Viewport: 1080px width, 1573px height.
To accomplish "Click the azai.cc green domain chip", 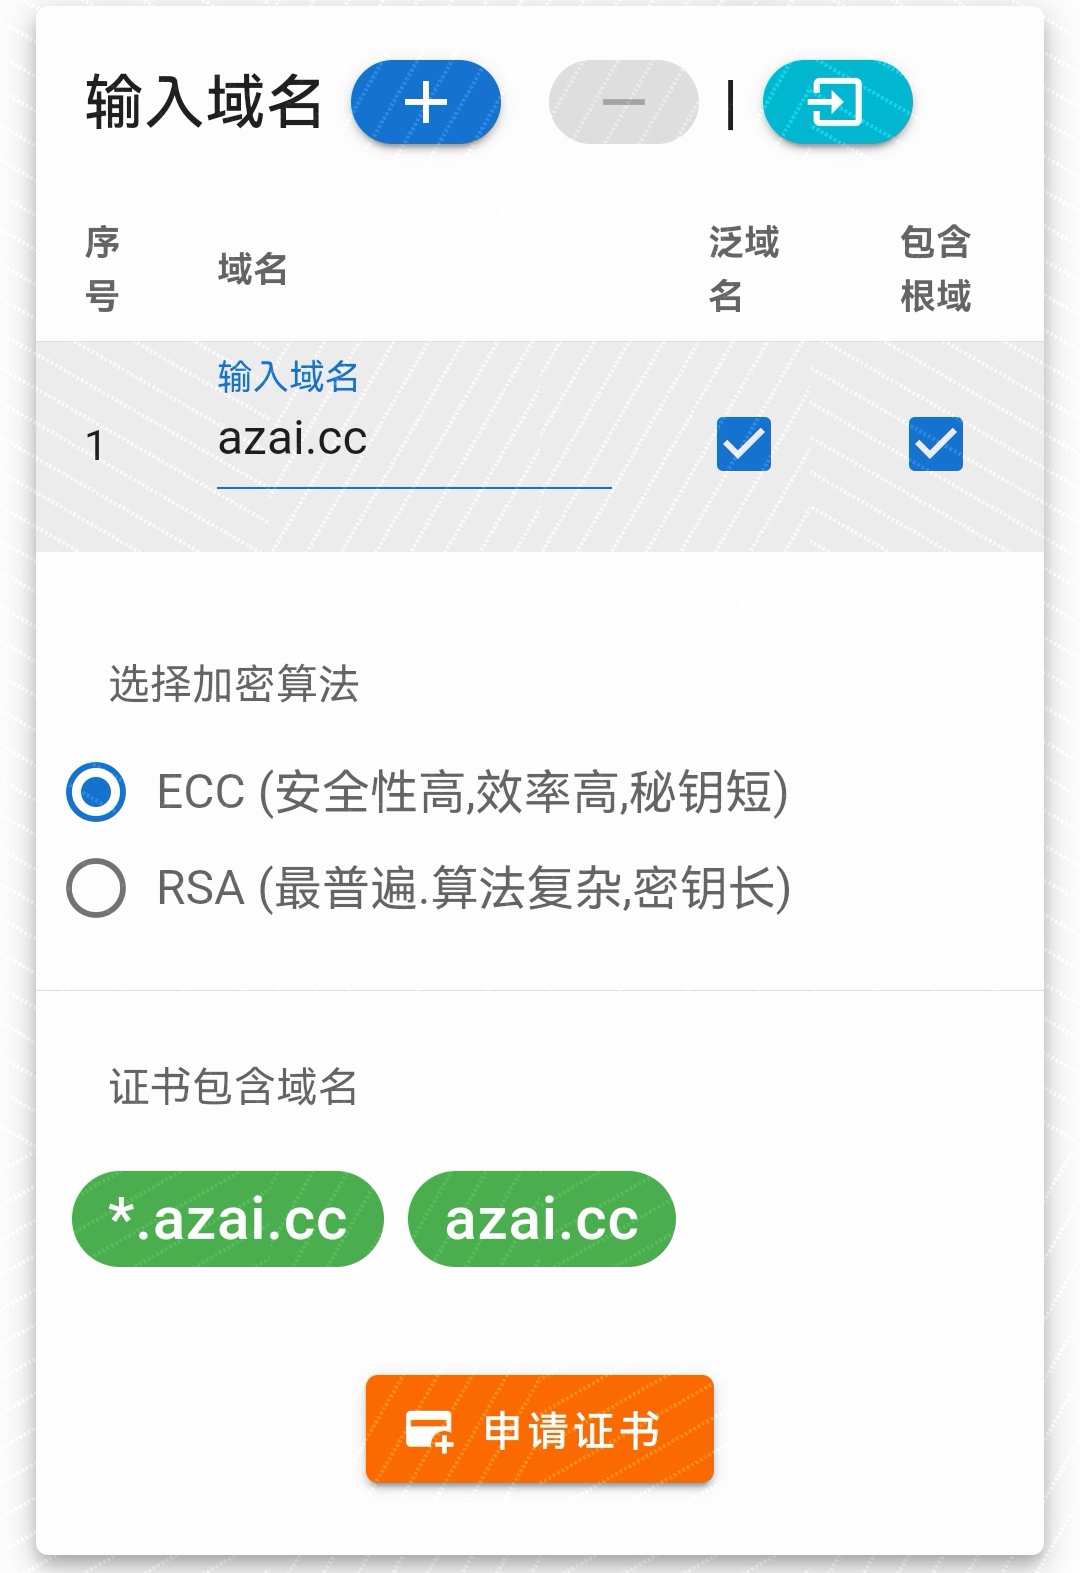I will 542,1219.
